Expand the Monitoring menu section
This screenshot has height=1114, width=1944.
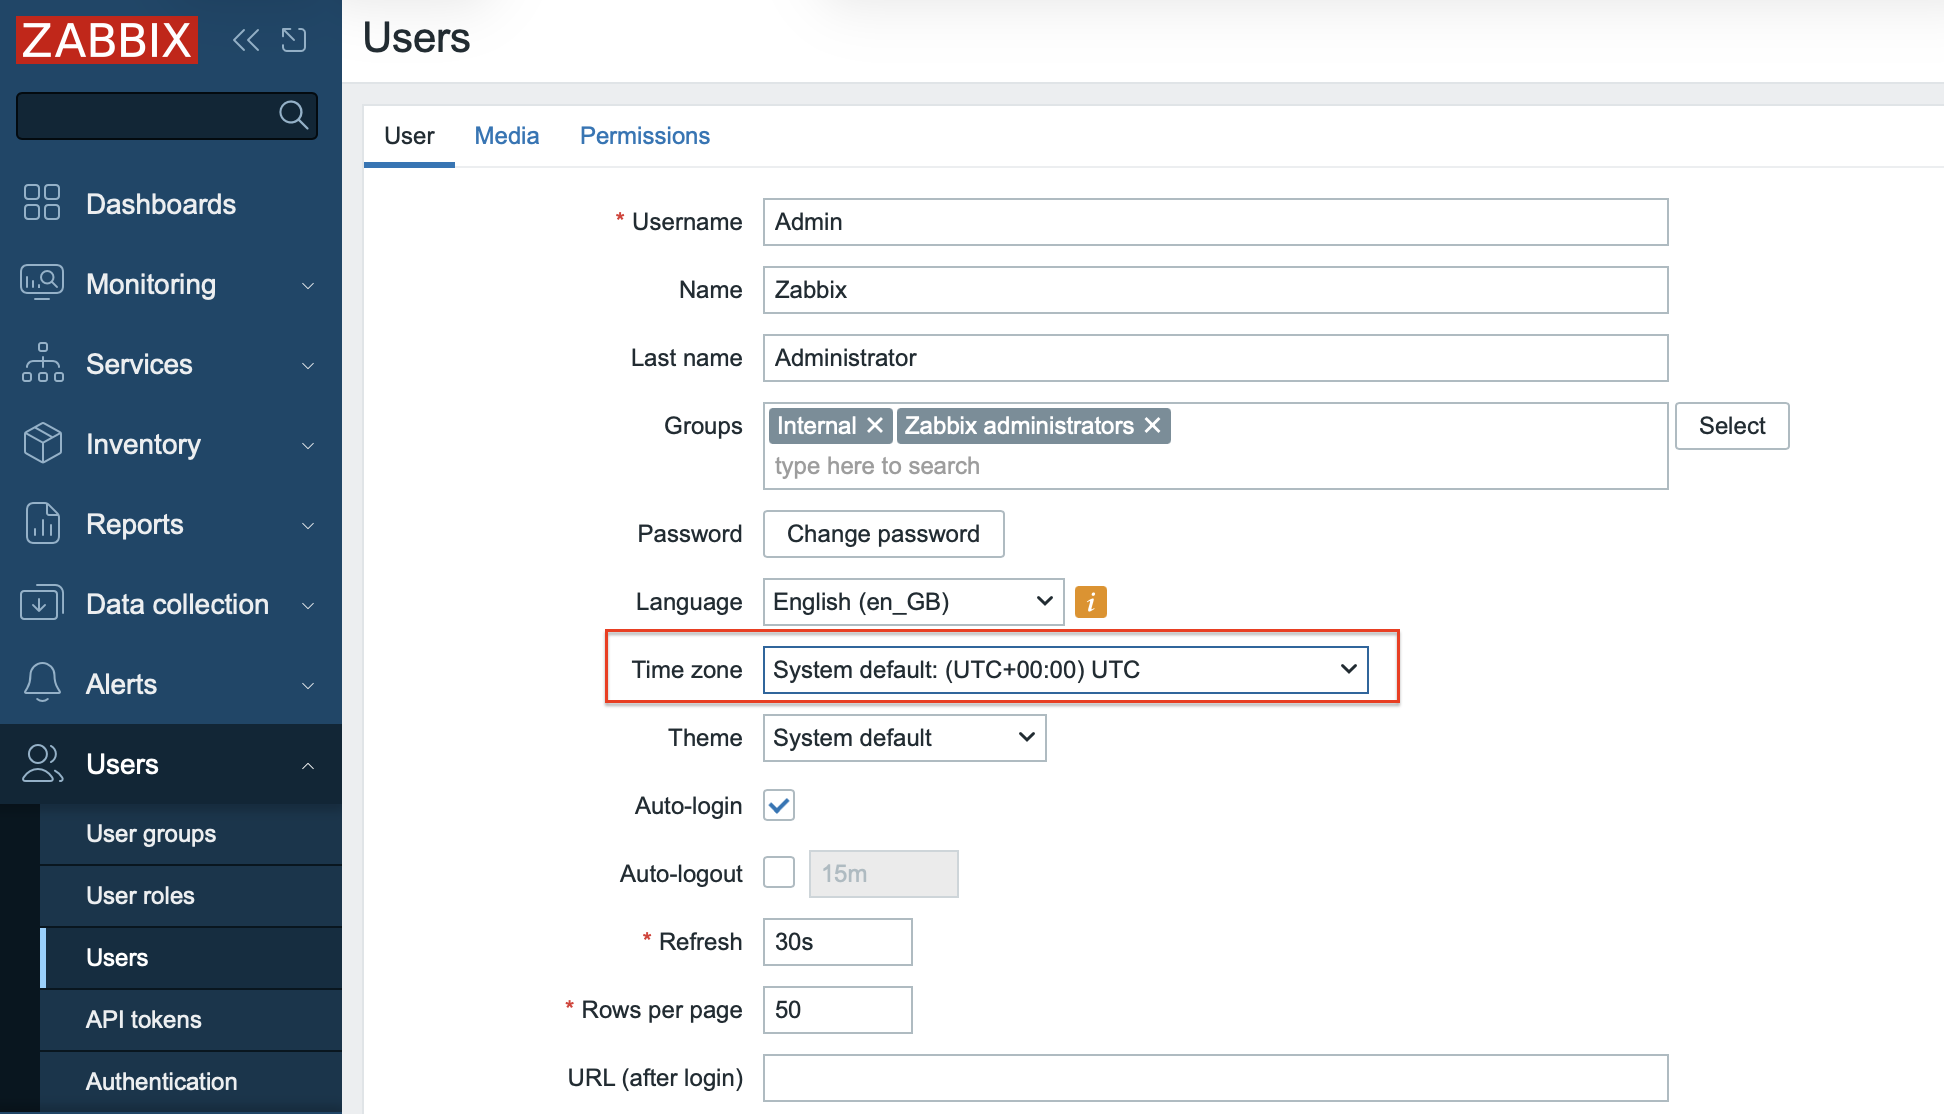170,285
